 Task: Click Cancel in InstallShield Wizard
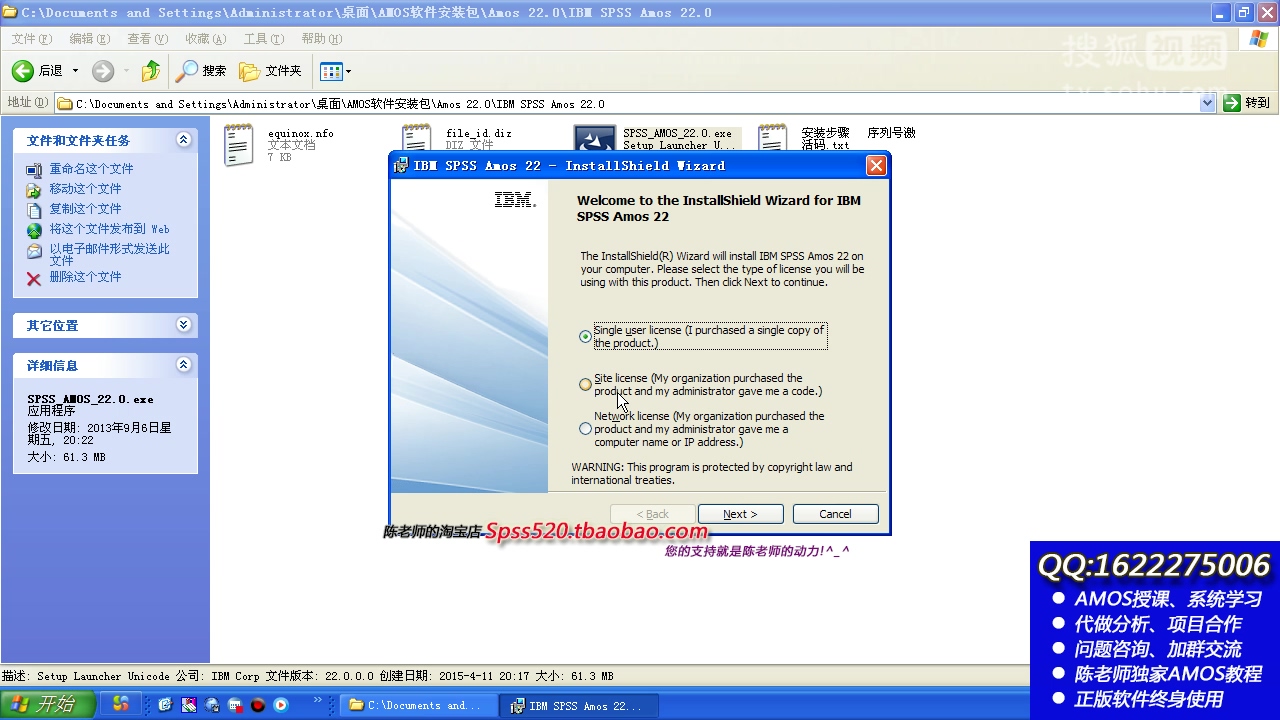(835, 514)
